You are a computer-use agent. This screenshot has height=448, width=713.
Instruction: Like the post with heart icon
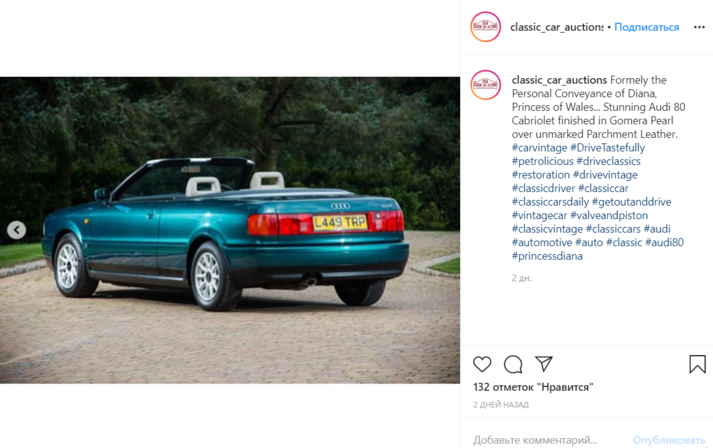pyautogui.click(x=482, y=364)
